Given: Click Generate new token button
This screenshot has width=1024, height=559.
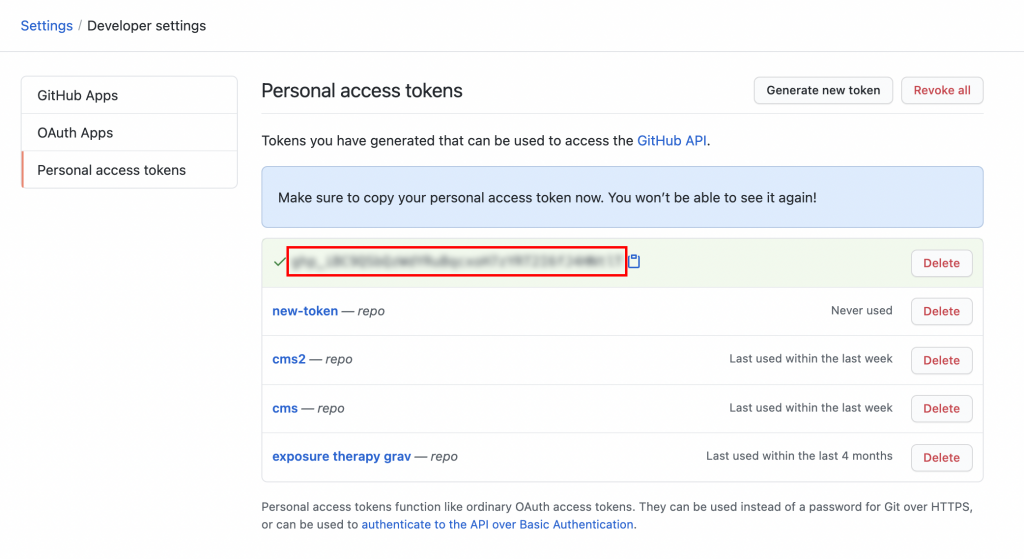Looking at the screenshot, I should click(x=823, y=90).
